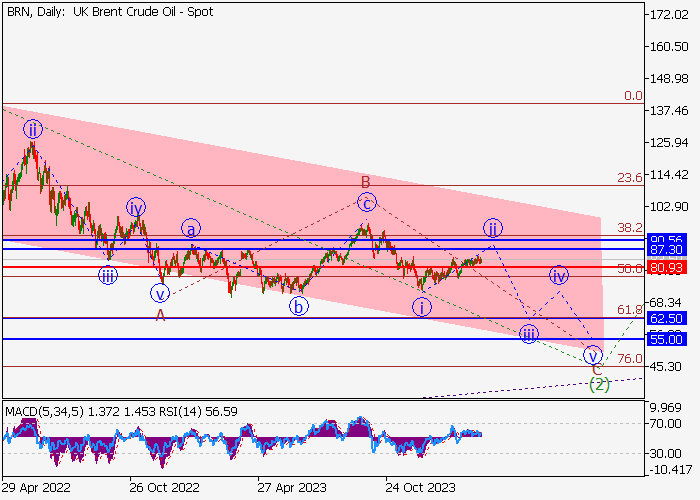The image size is (700, 500).
Task: Click the 68.34 price axis value
Action: click(x=665, y=303)
